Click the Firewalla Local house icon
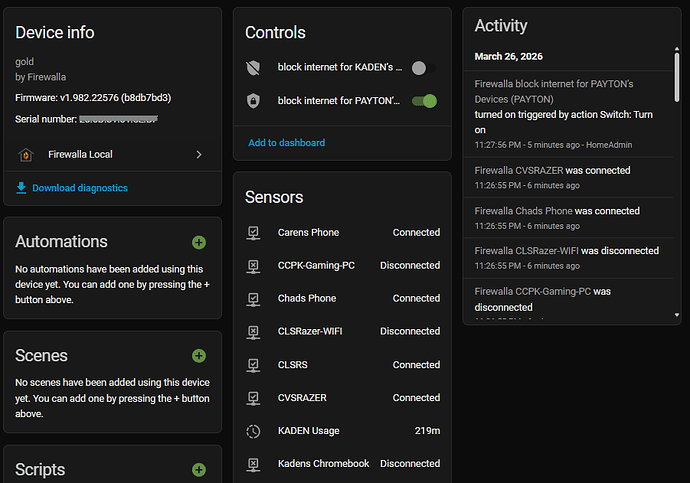Screen dimensions: 690x483 click(26, 155)
